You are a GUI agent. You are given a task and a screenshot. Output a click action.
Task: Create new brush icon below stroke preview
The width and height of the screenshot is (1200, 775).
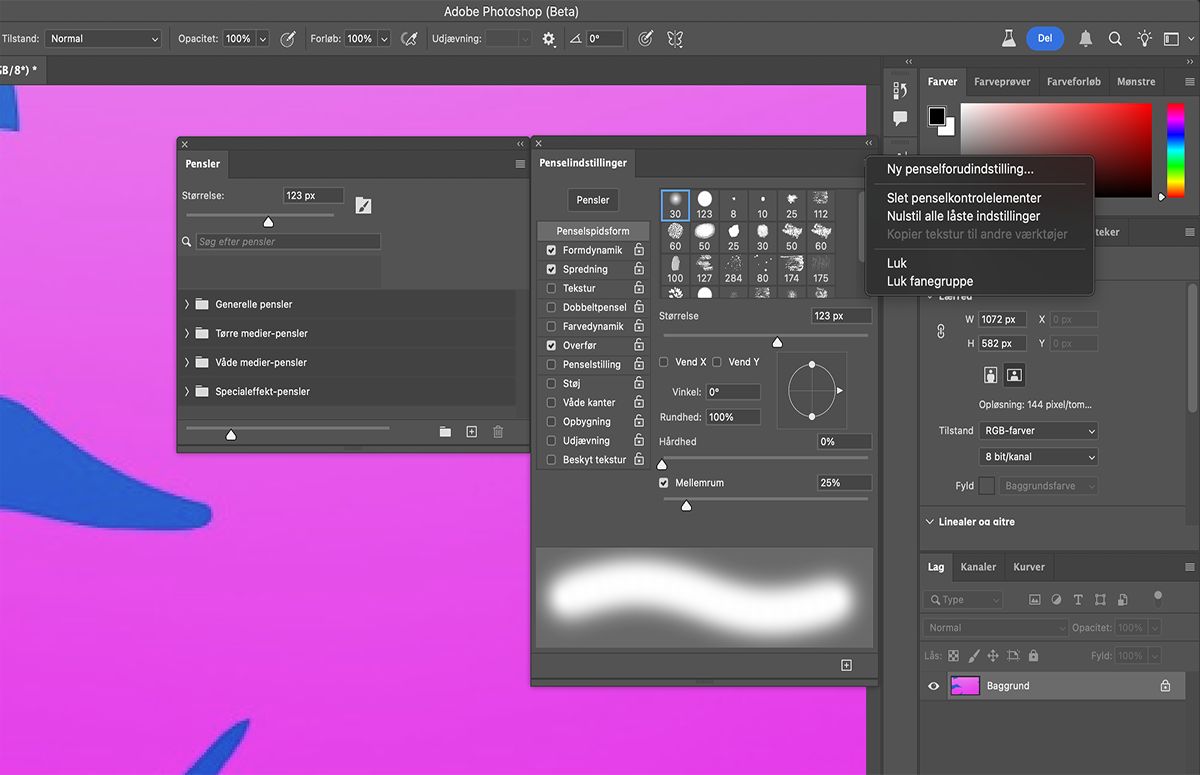[846, 665]
